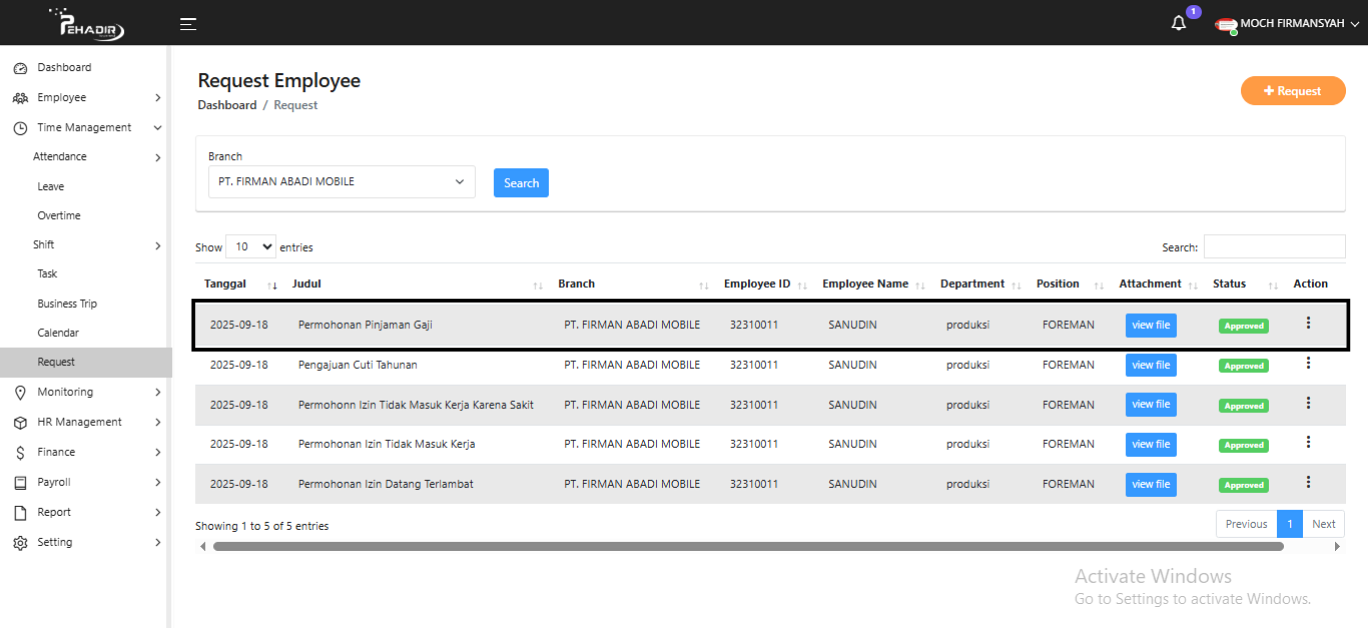Expand the Payroll sidebar menu
This screenshot has height=628, width=1368.
coord(85,482)
